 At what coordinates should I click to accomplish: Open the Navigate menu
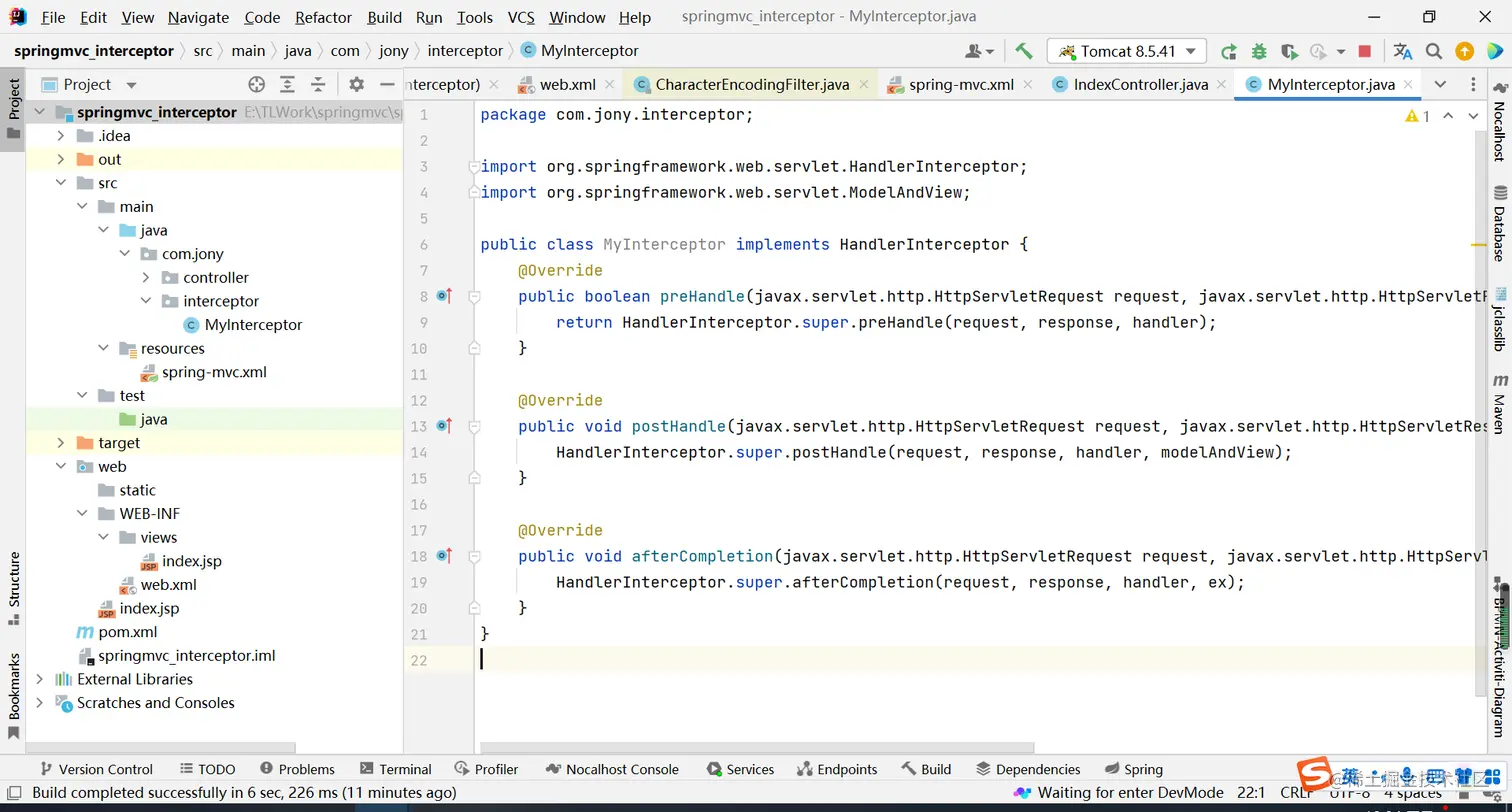coord(198,17)
